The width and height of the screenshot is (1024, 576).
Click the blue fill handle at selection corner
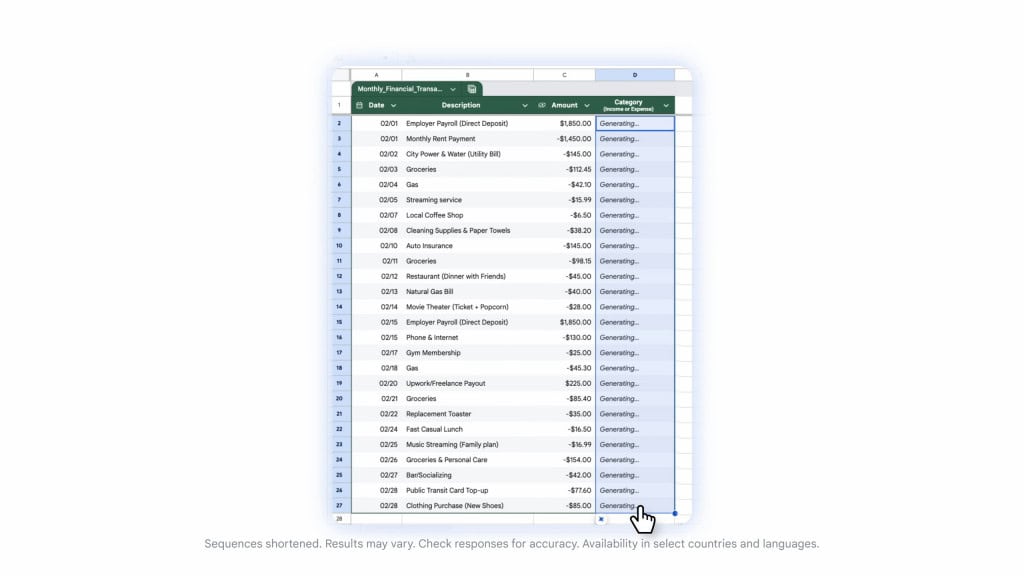[x=675, y=514]
